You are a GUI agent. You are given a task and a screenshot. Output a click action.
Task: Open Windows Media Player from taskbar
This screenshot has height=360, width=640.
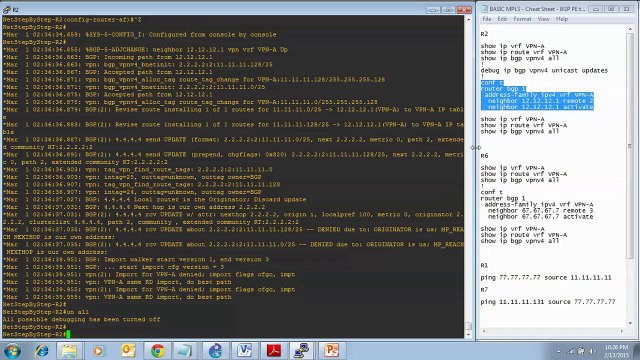click(x=98, y=351)
